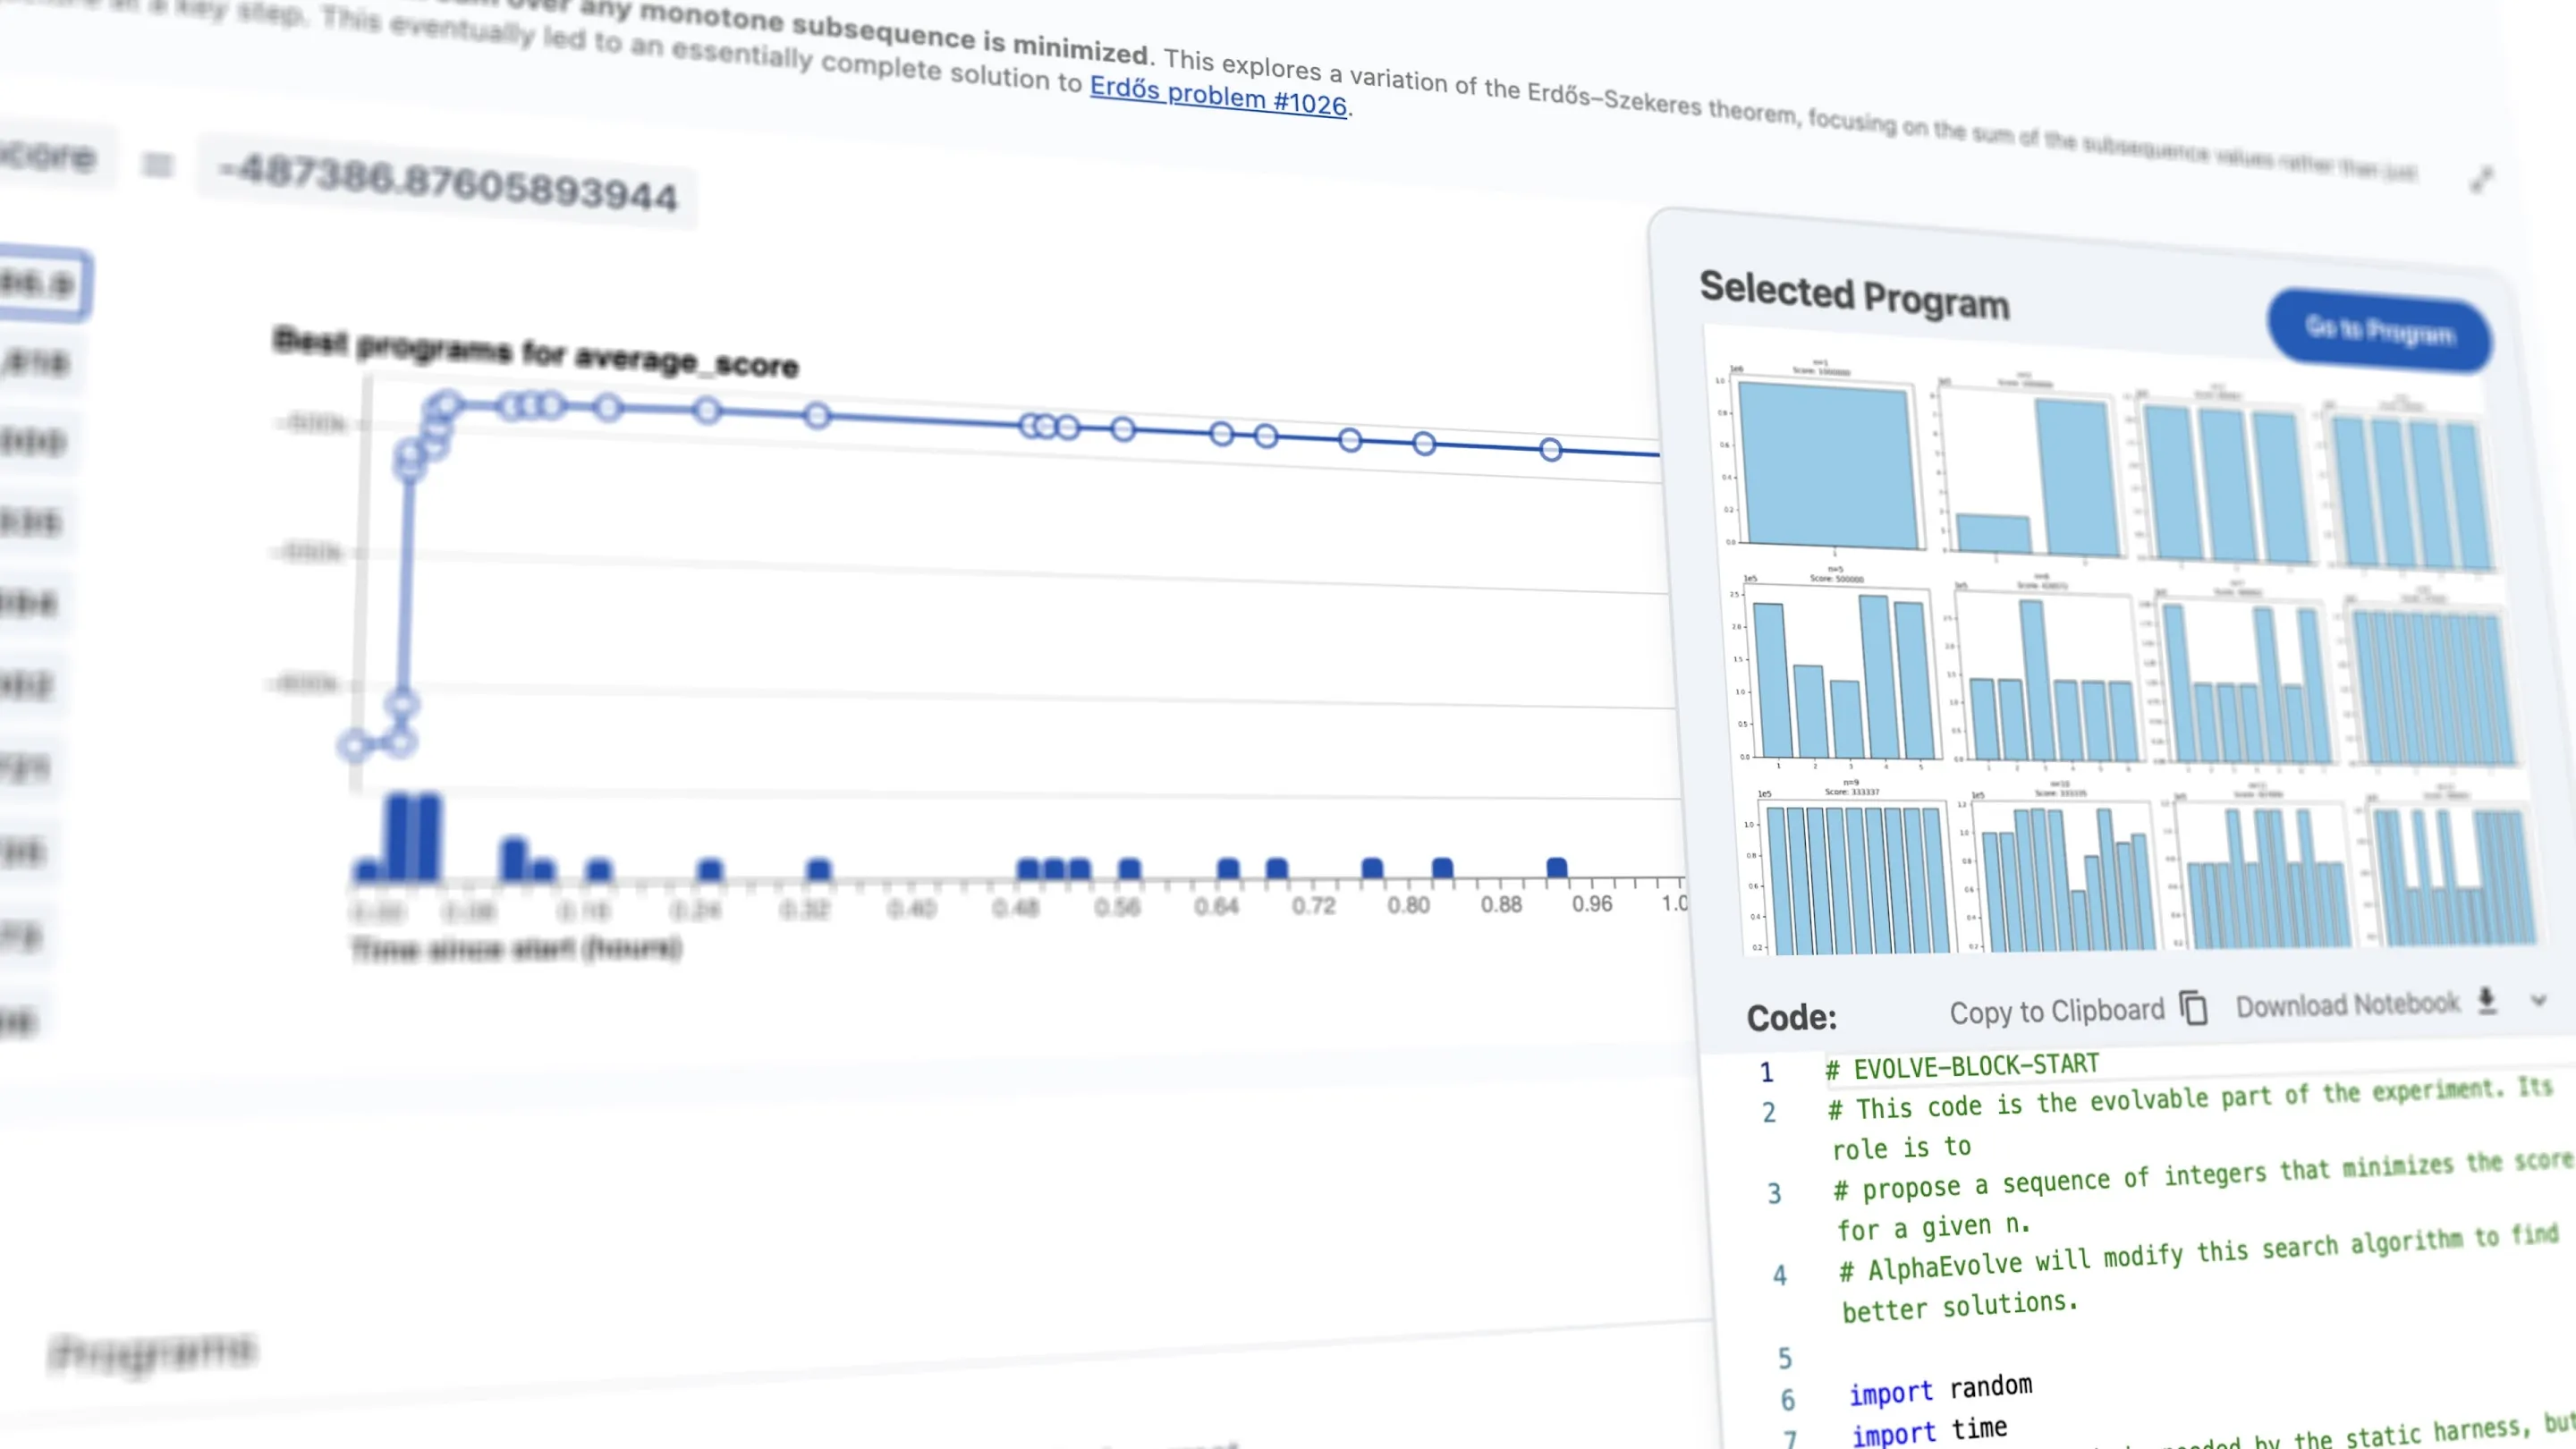Select the lowest first point on the score curve
This screenshot has width=2576, height=1449.
click(353, 745)
